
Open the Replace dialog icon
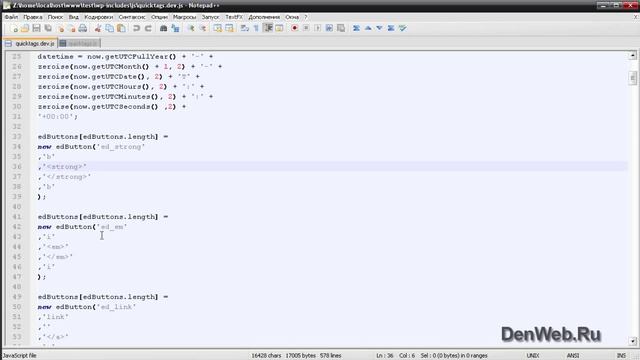pyautogui.click(x=176, y=28)
